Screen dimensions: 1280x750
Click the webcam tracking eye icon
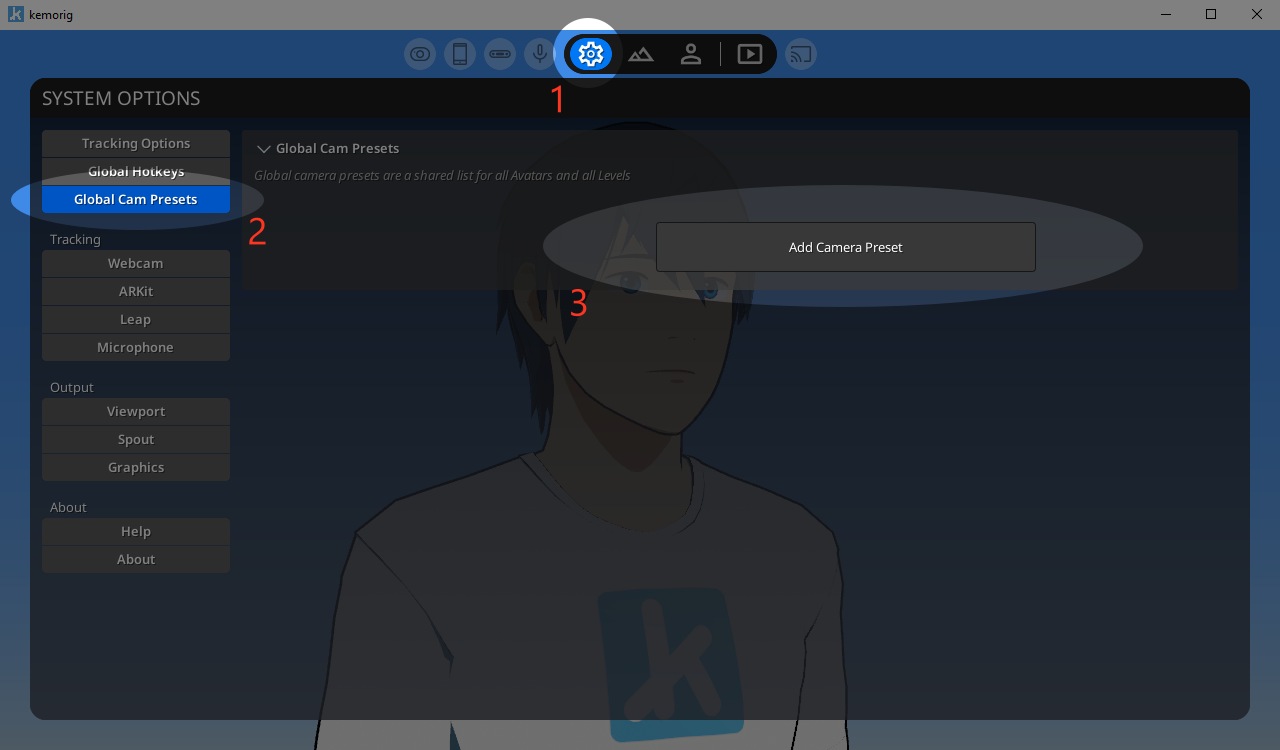tap(420, 54)
